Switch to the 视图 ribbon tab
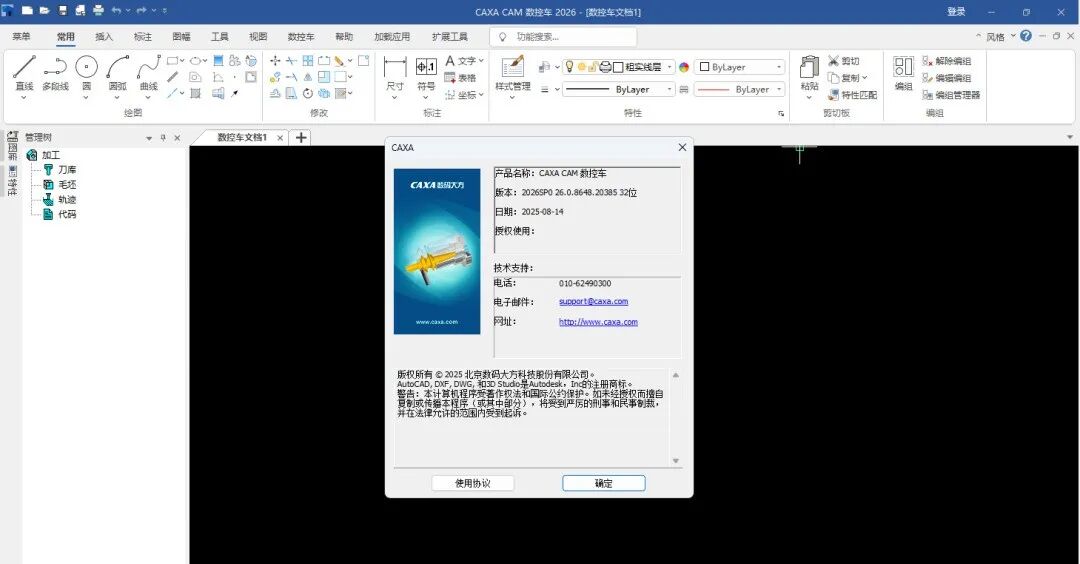 258,36
